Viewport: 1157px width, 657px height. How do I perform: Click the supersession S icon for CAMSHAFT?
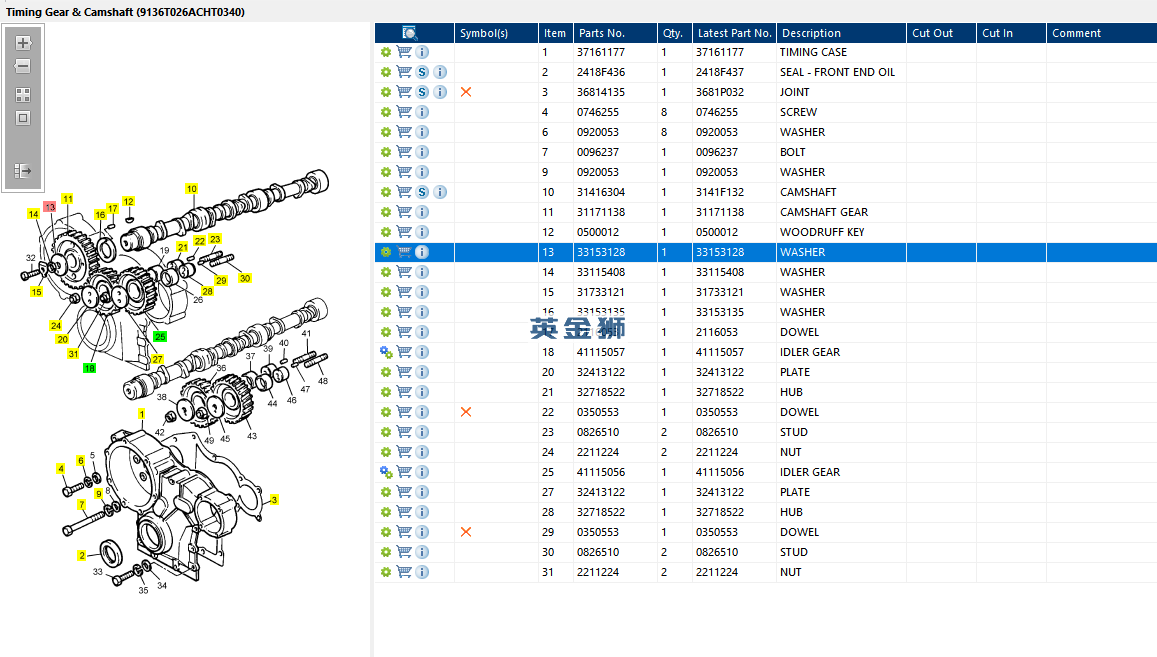coord(422,192)
